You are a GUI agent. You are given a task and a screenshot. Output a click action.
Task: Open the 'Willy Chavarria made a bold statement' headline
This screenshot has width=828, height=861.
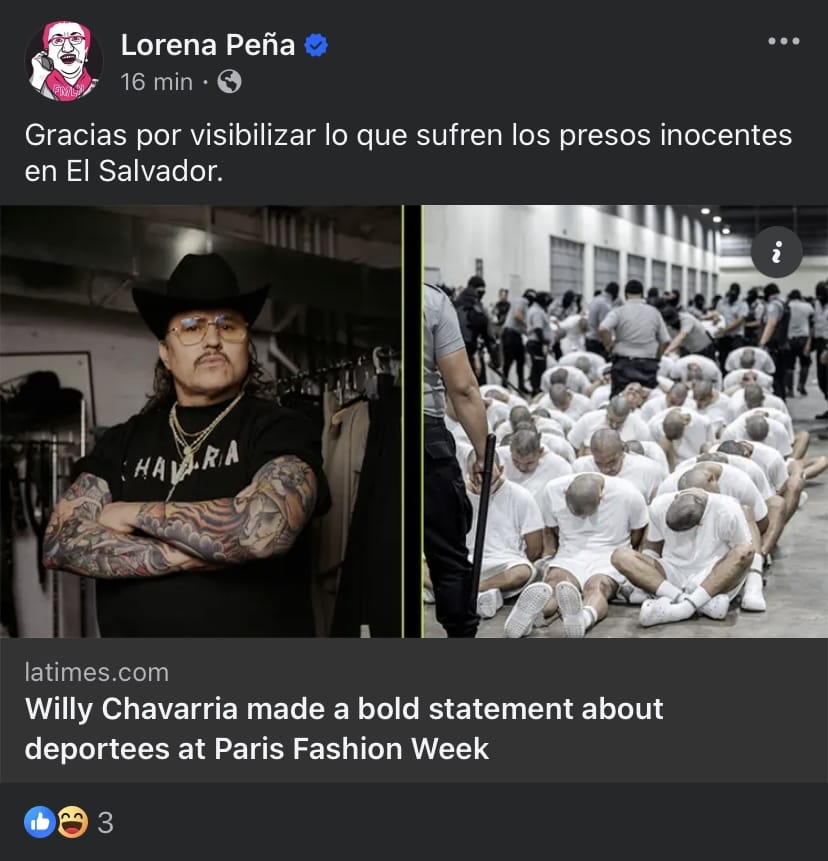(x=344, y=729)
